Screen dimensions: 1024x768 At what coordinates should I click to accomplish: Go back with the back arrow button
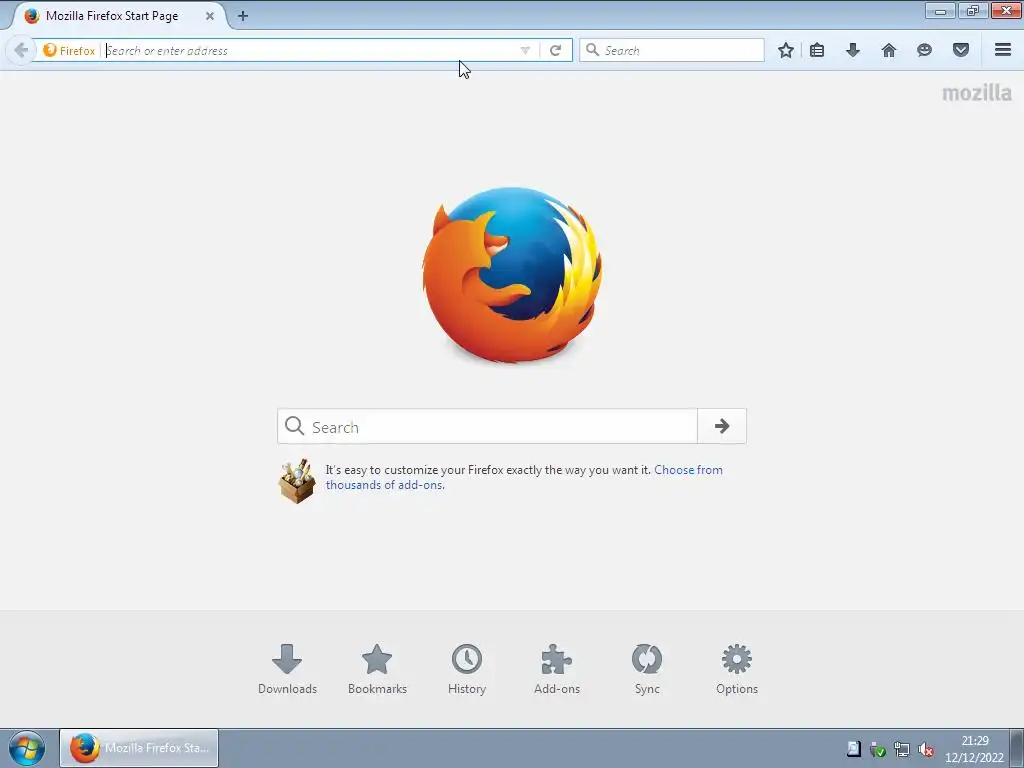pyautogui.click(x=21, y=50)
